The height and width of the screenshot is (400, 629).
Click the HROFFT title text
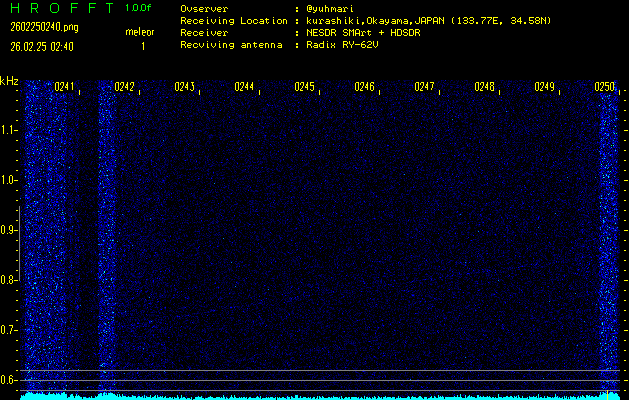coord(62,8)
